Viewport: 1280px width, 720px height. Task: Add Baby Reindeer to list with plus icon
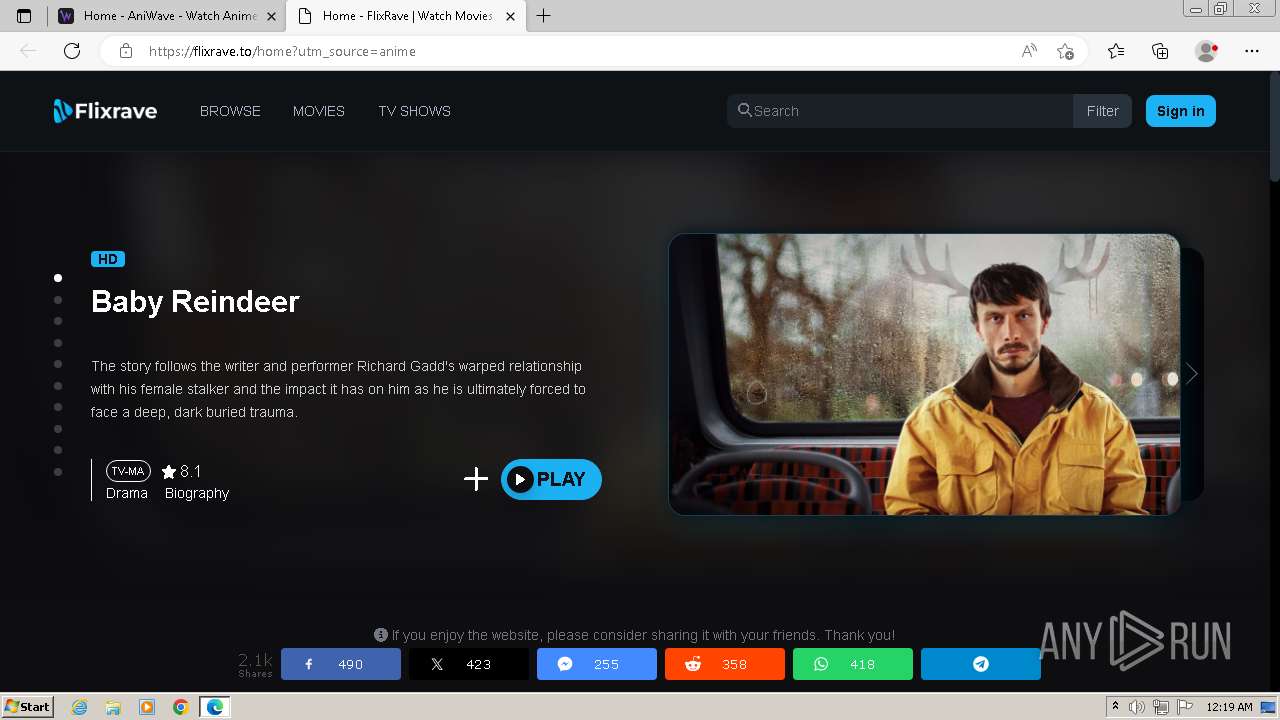(476, 479)
